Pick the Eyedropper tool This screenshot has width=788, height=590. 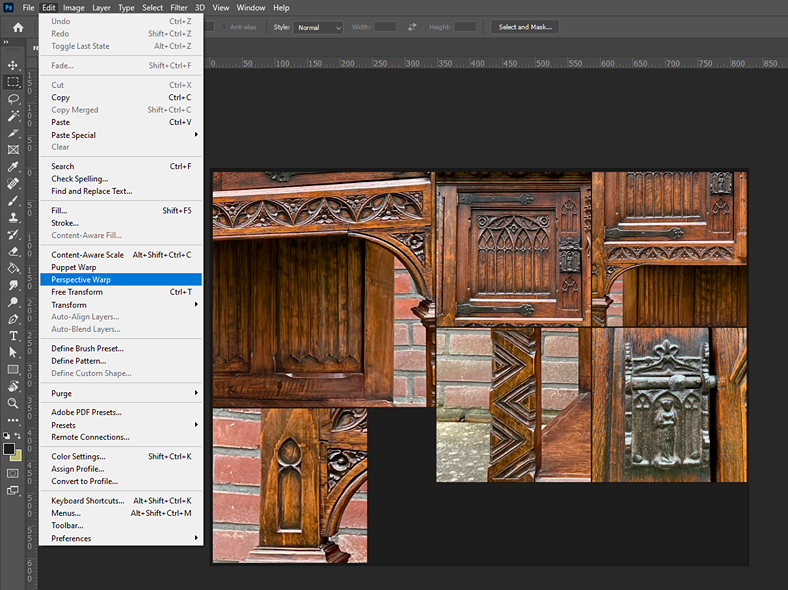coord(13,167)
